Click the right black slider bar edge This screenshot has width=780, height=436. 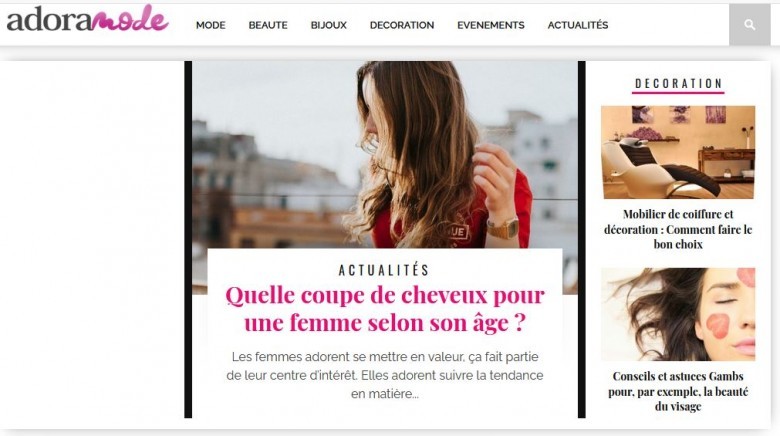pyautogui.click(x=582, y=239)
